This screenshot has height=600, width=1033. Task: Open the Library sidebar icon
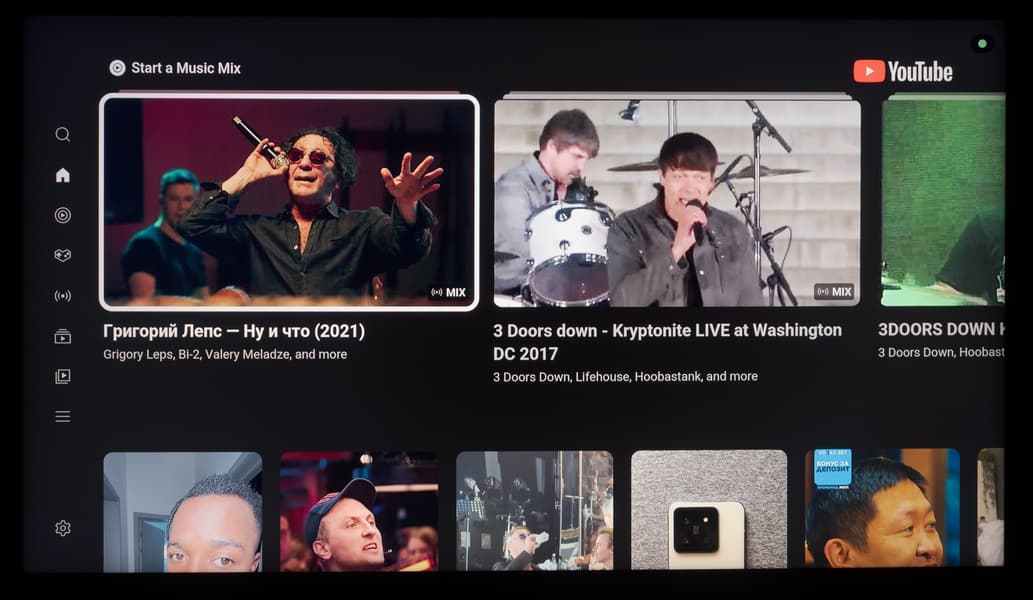pyautogui.click(x=63, y=376)
